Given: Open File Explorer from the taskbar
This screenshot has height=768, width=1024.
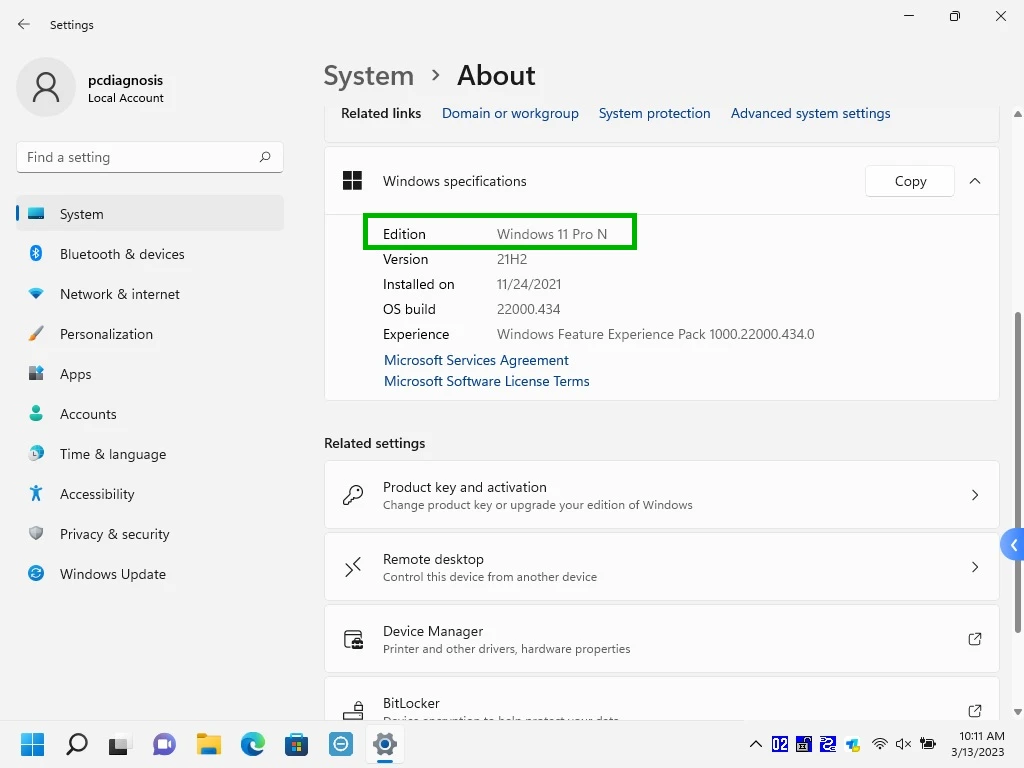Looking at the screenshot, I should coord(208,744).
